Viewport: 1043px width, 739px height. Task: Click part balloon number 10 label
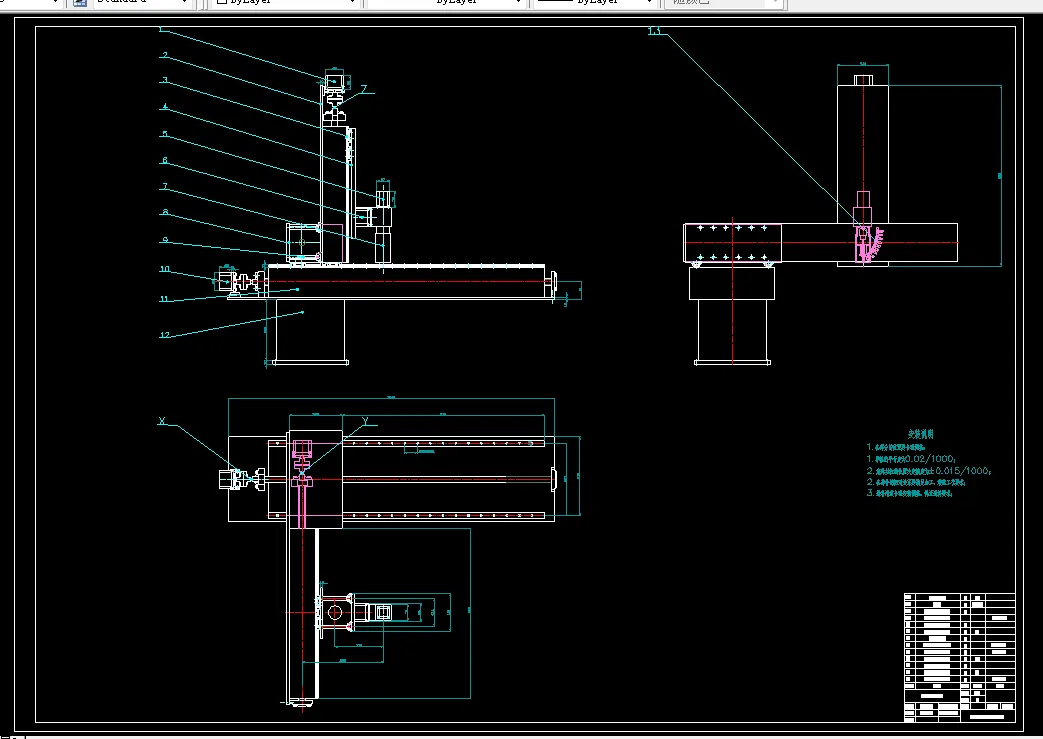[x=165, y=269]
